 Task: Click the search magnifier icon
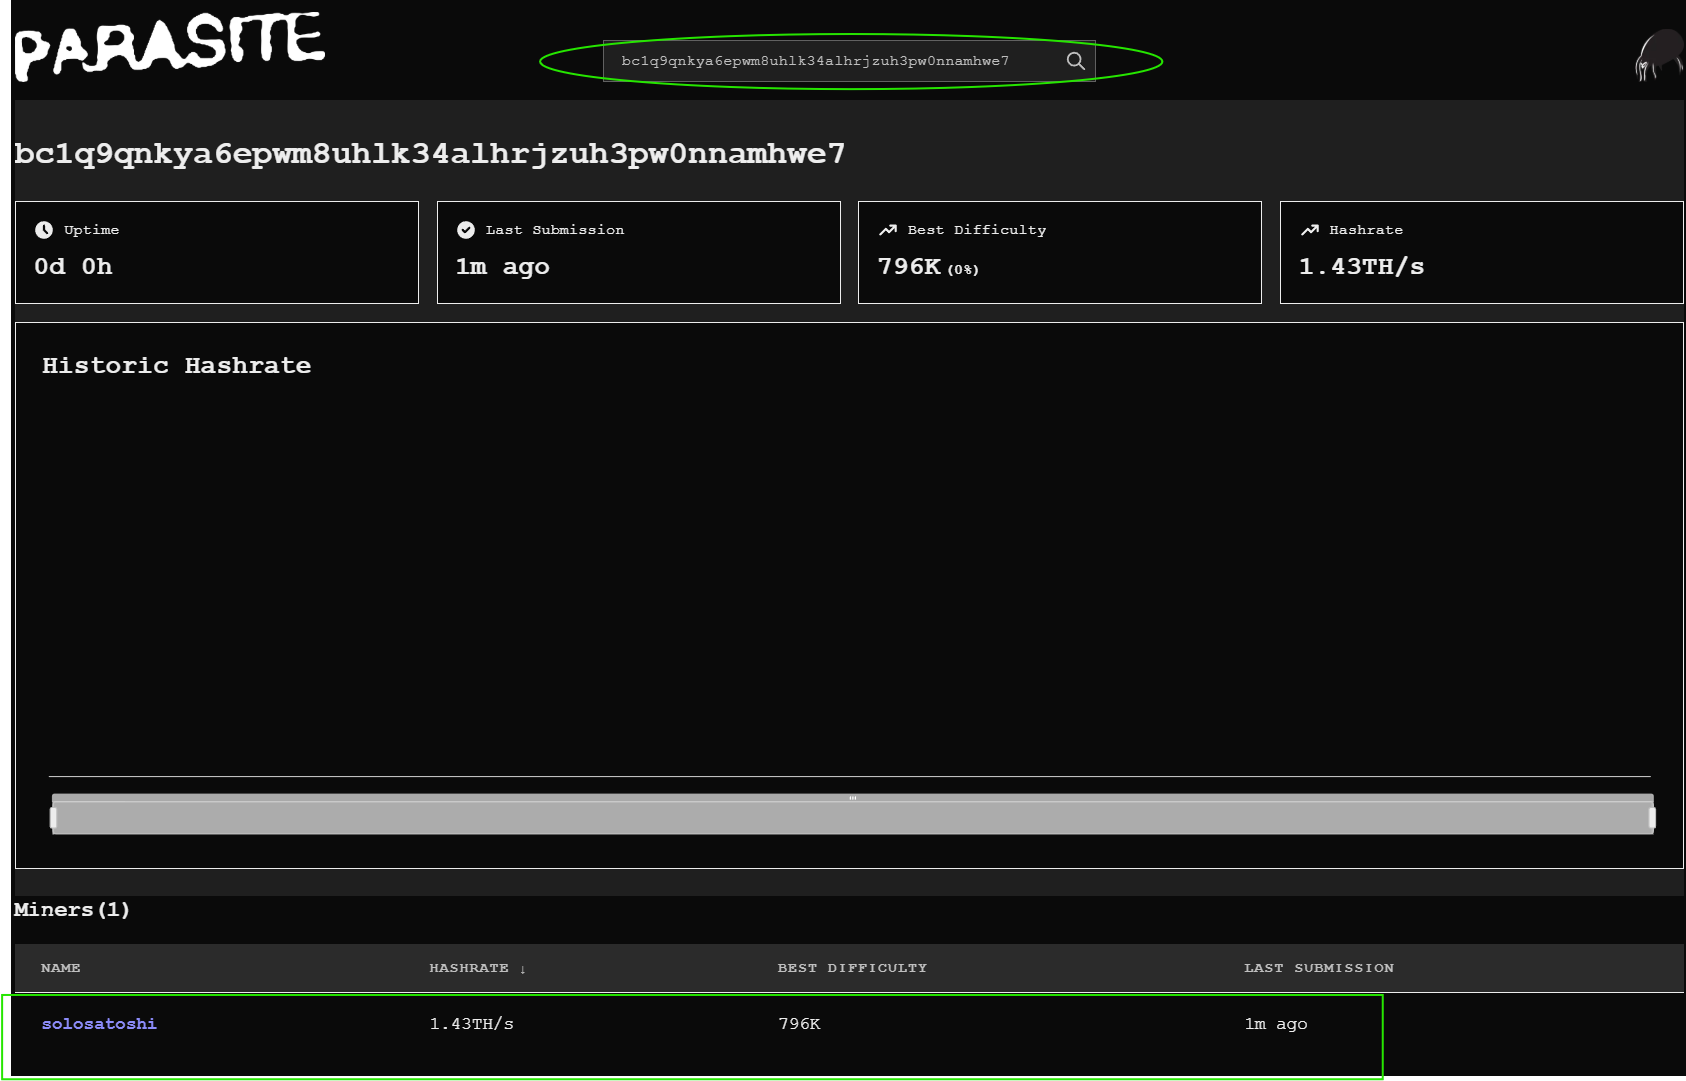[1076, 61]
